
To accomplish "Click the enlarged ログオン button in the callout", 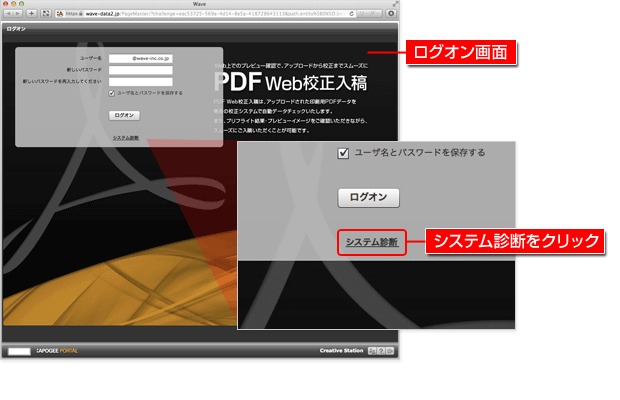I will 369,197.
